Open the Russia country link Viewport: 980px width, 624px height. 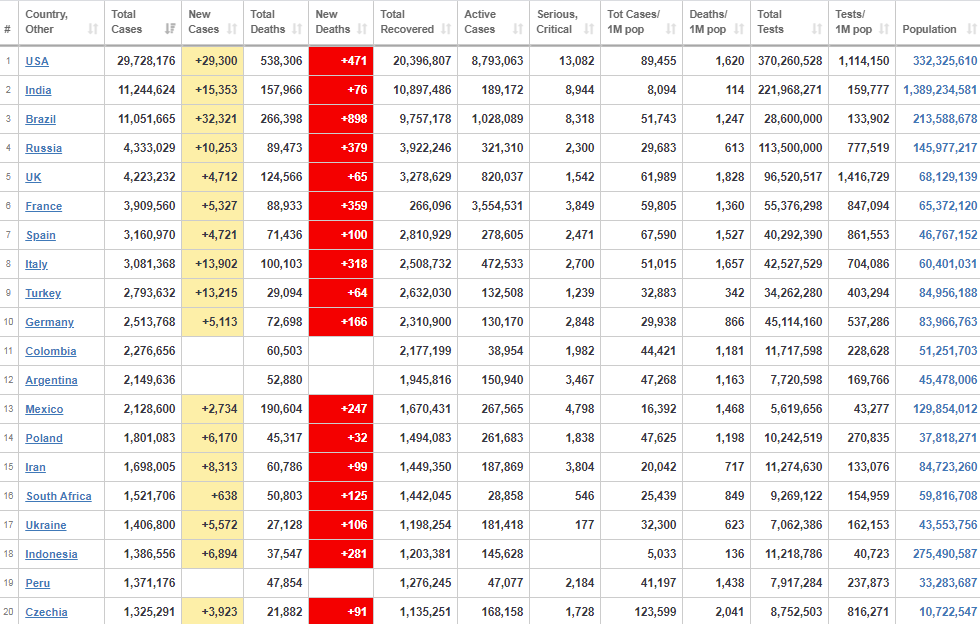click(x=44, y=148)
